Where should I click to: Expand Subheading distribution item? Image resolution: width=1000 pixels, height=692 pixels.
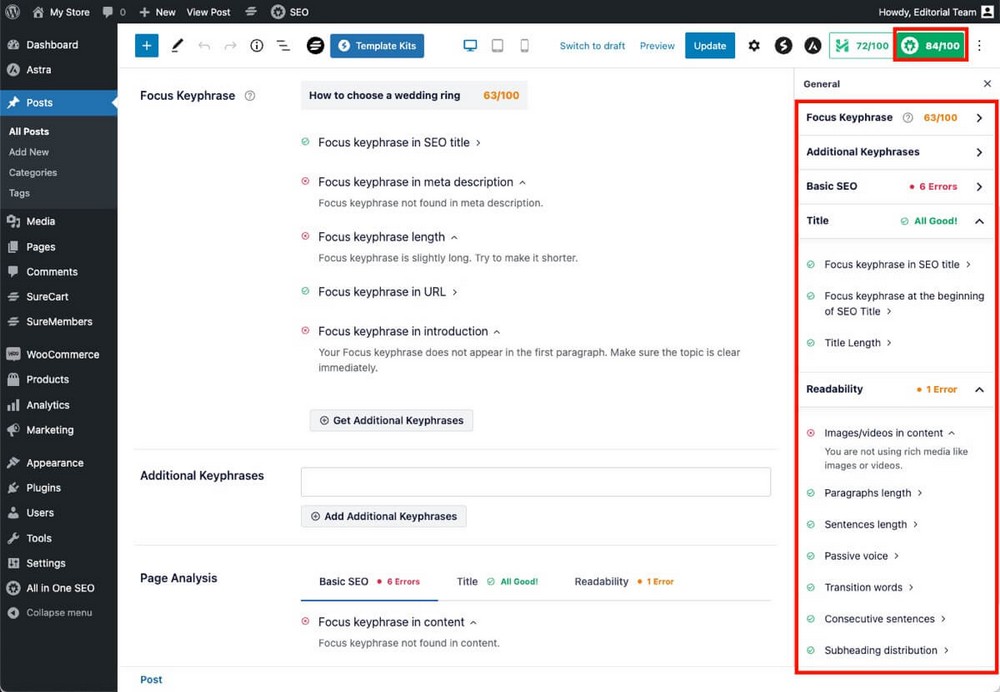(x=886, y=650)
